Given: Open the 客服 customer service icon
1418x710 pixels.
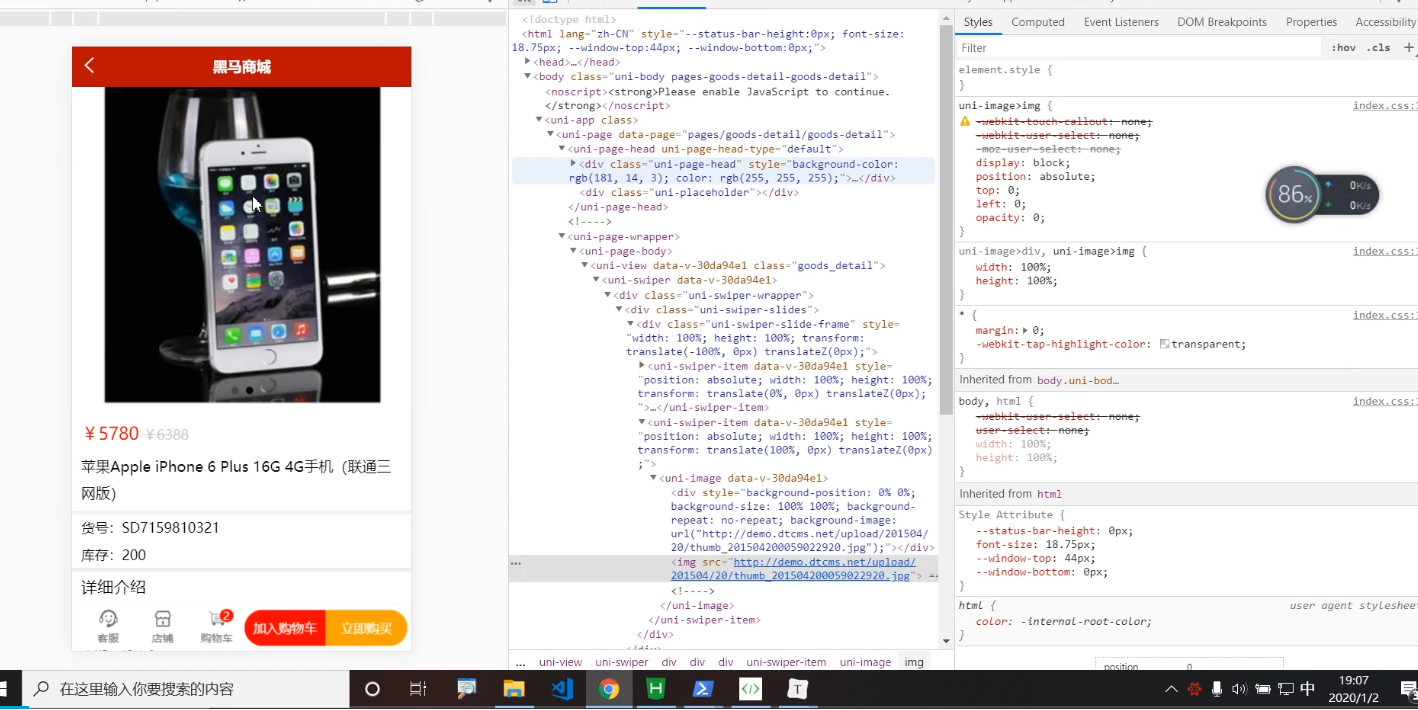Looking at the screenshot, I should [x=108, y=627].
